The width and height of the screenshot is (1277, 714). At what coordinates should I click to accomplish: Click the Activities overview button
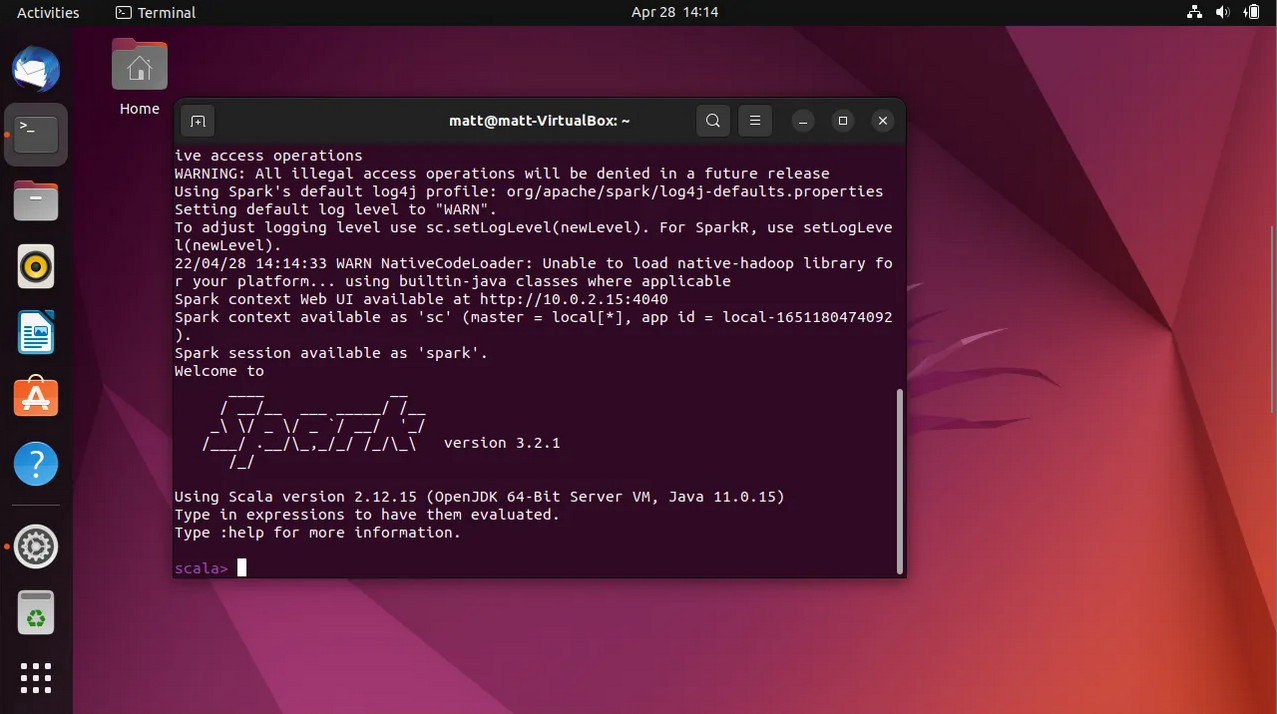point(48,13)
